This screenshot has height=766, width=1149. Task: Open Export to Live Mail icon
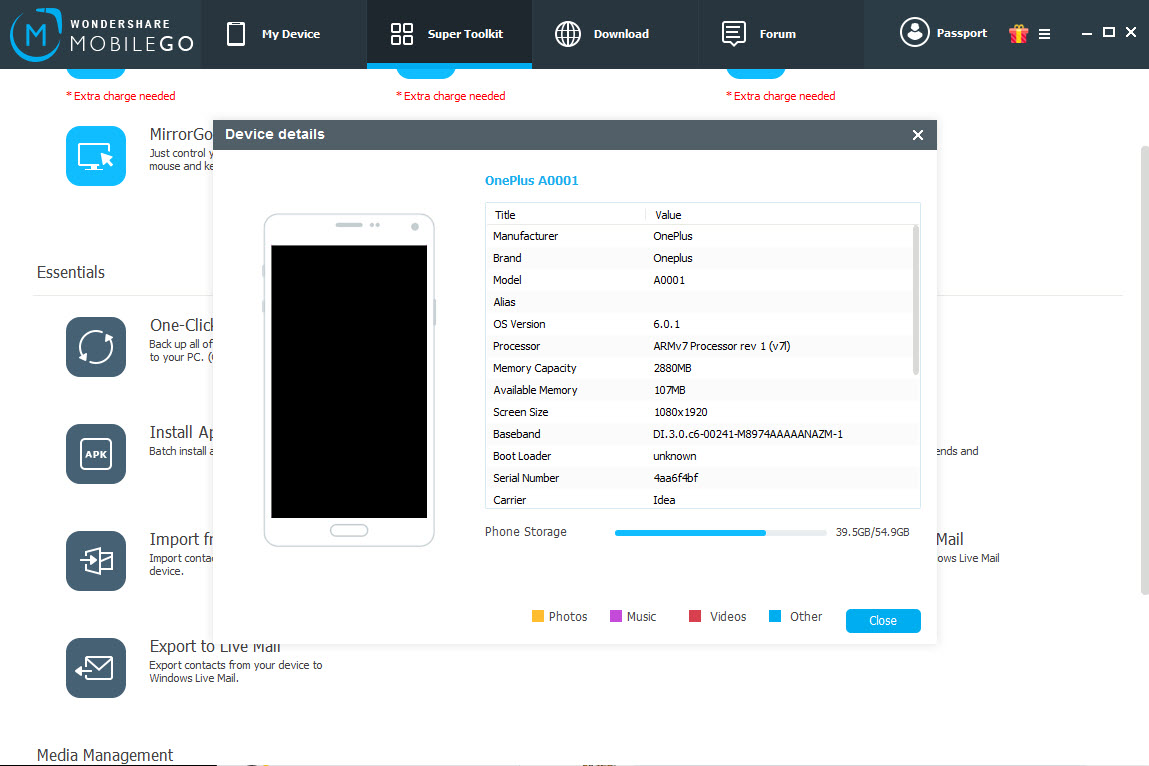(96, 668)
